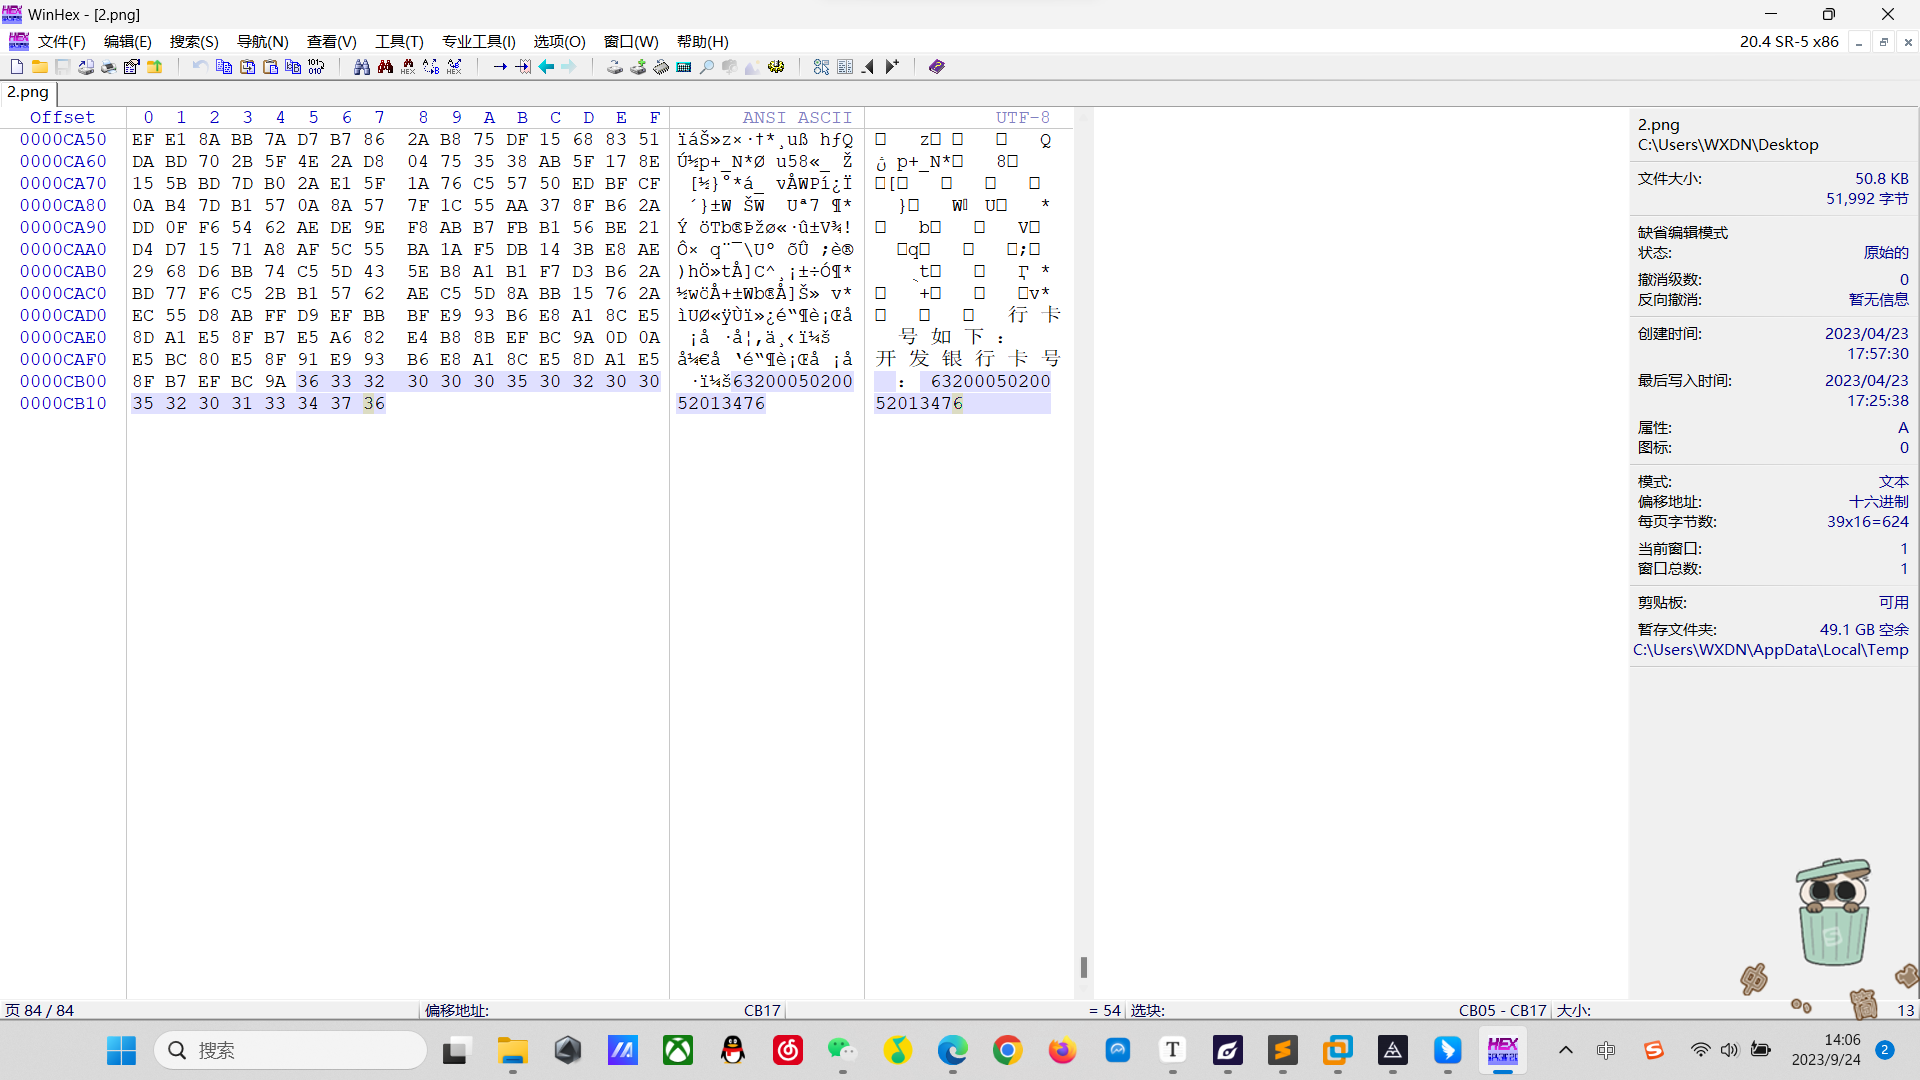Click the Temp folder path link
Screen dimensions: 1920x1080
[x=1770, y=650]
